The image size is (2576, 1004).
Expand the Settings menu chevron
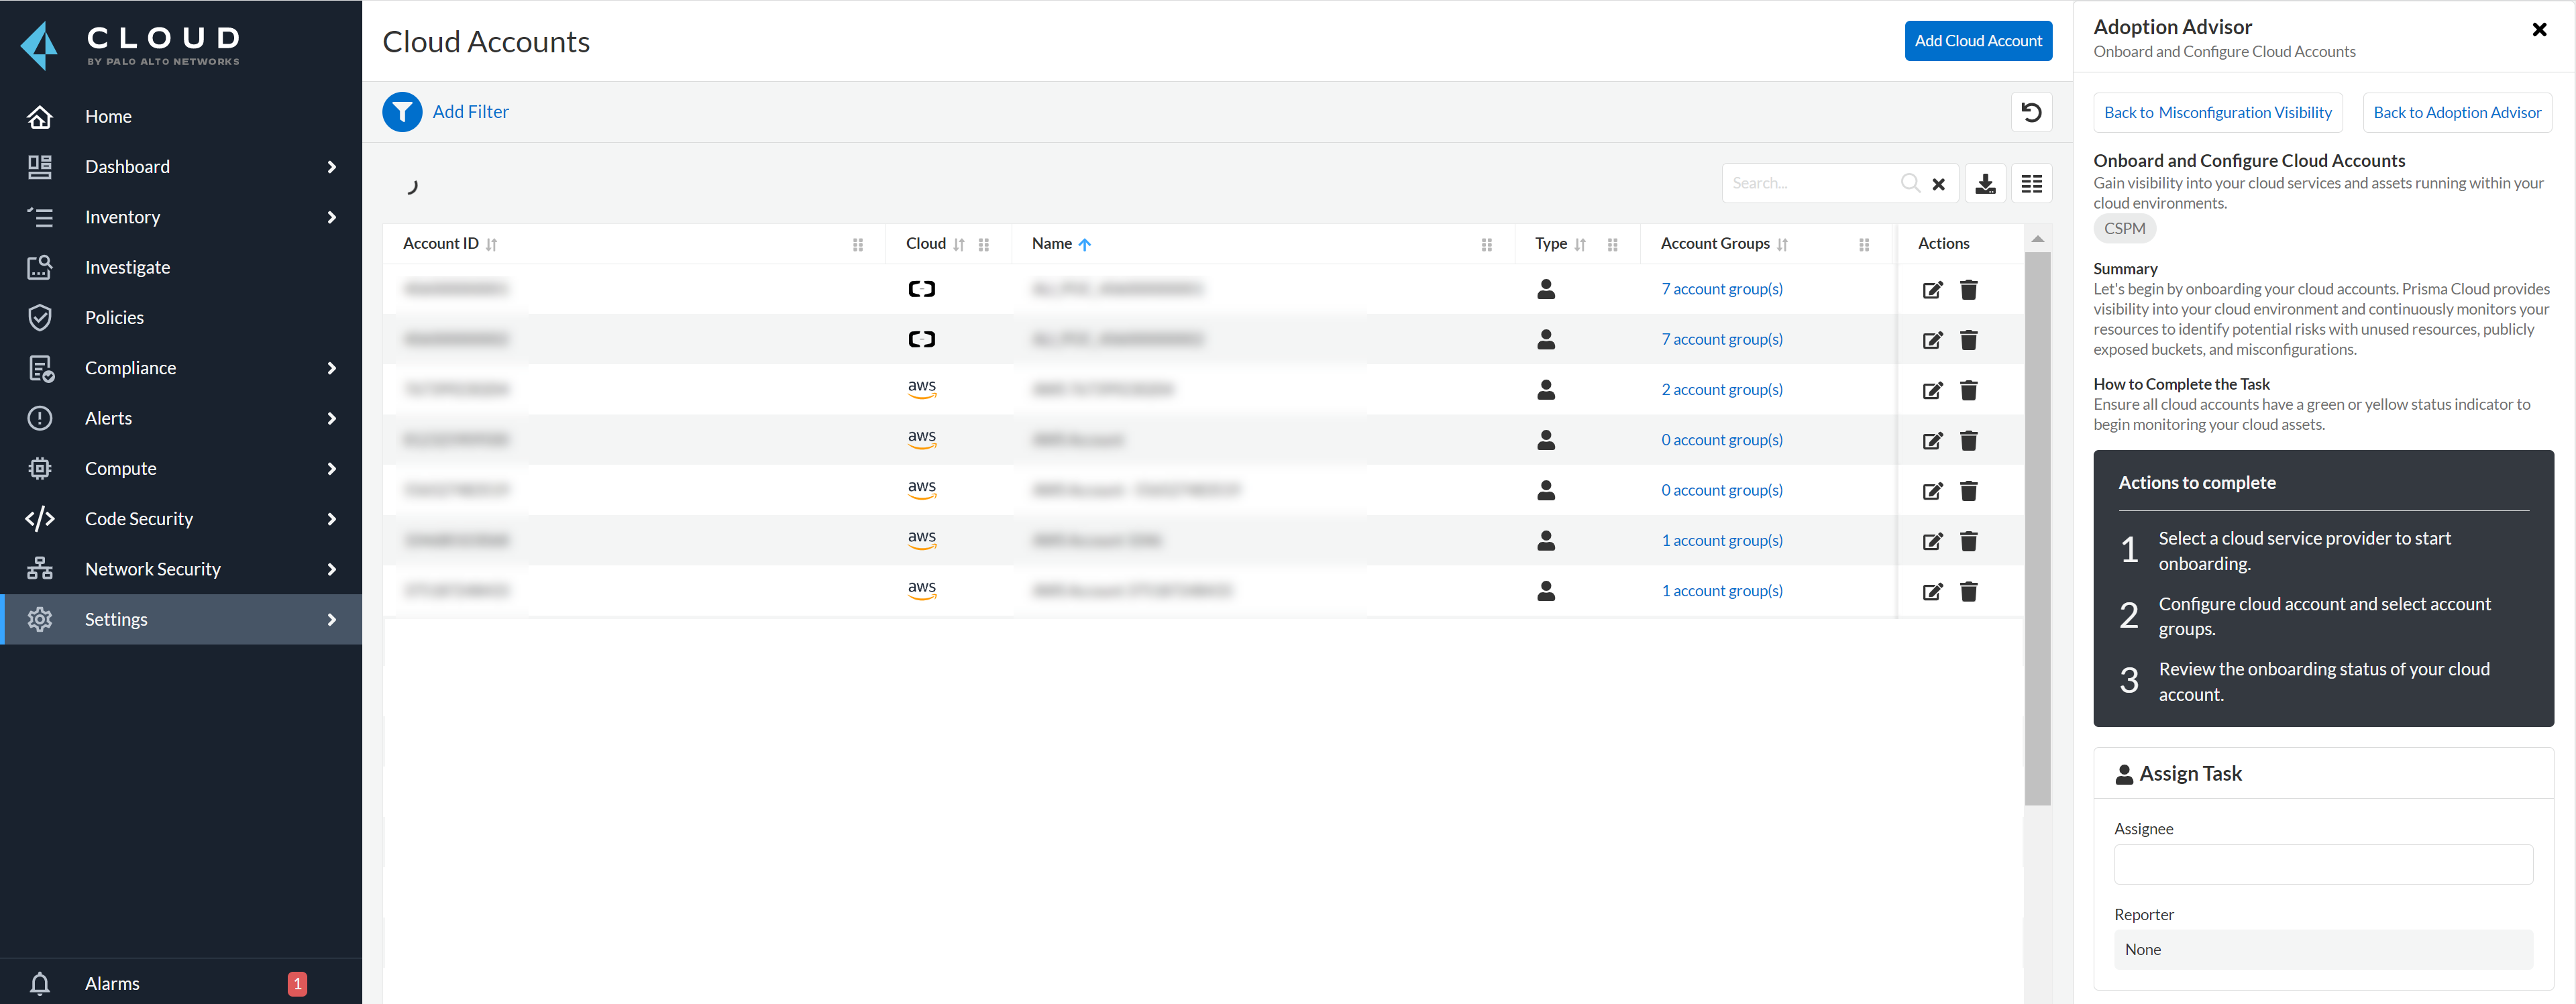coord(331,619)
